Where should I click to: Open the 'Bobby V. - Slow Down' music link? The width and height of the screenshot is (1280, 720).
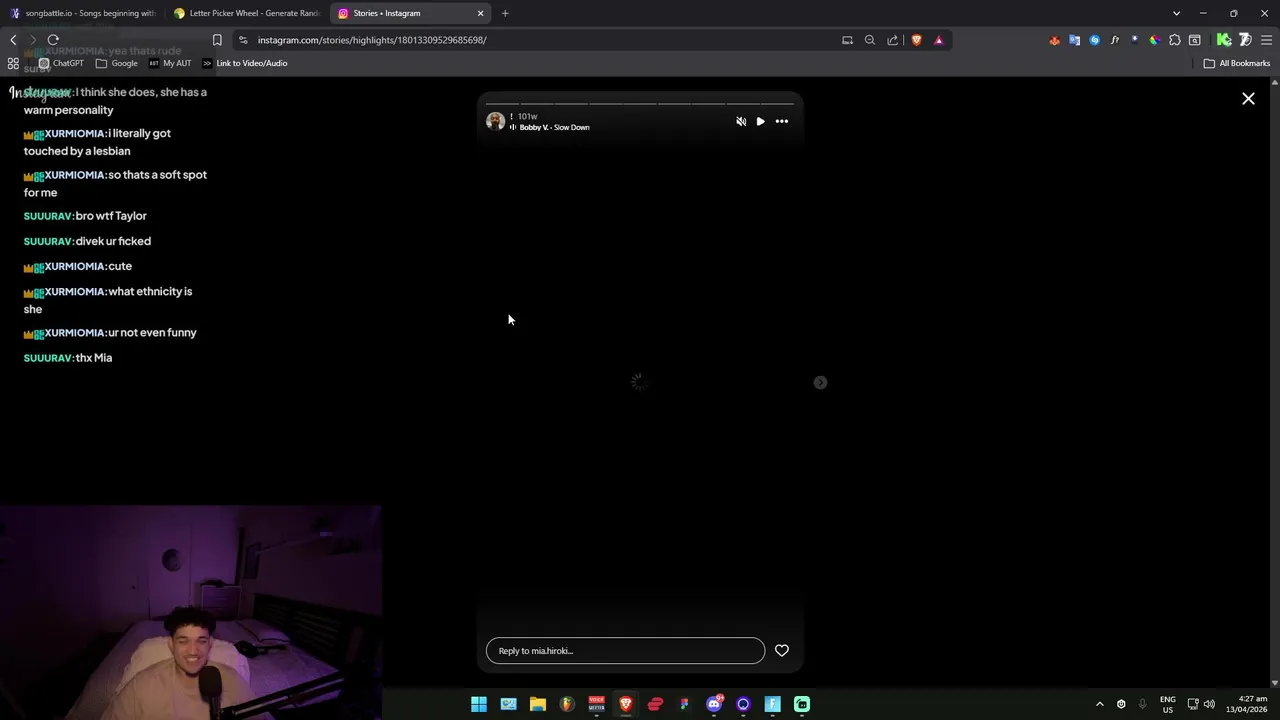point(554,127)
